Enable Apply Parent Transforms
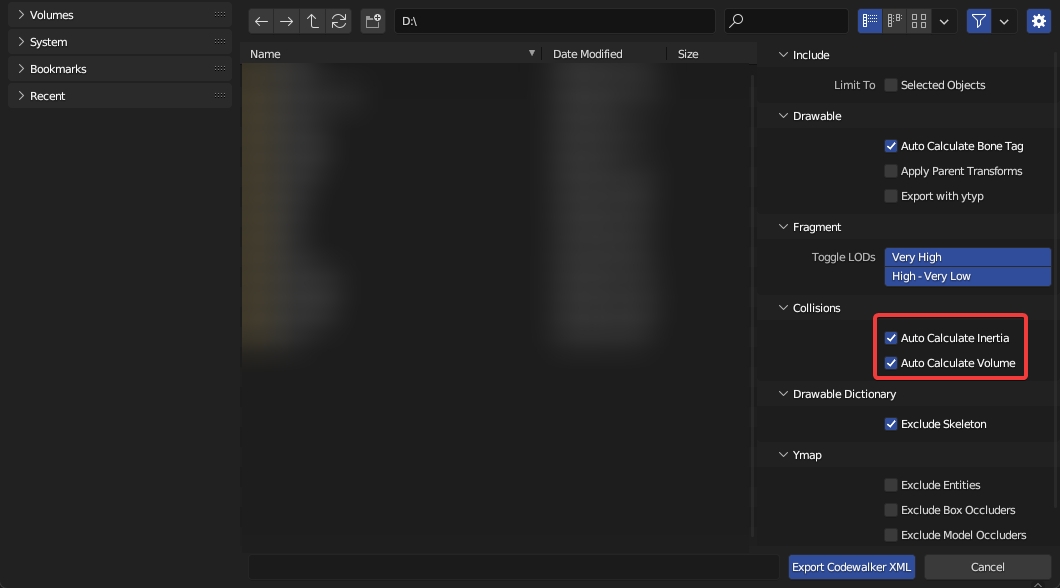This screenshot has height=588, width=1060. [891, 171]
